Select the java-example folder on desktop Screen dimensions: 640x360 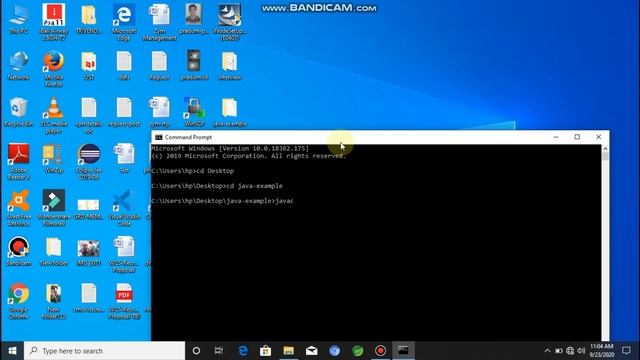point(229,112)
